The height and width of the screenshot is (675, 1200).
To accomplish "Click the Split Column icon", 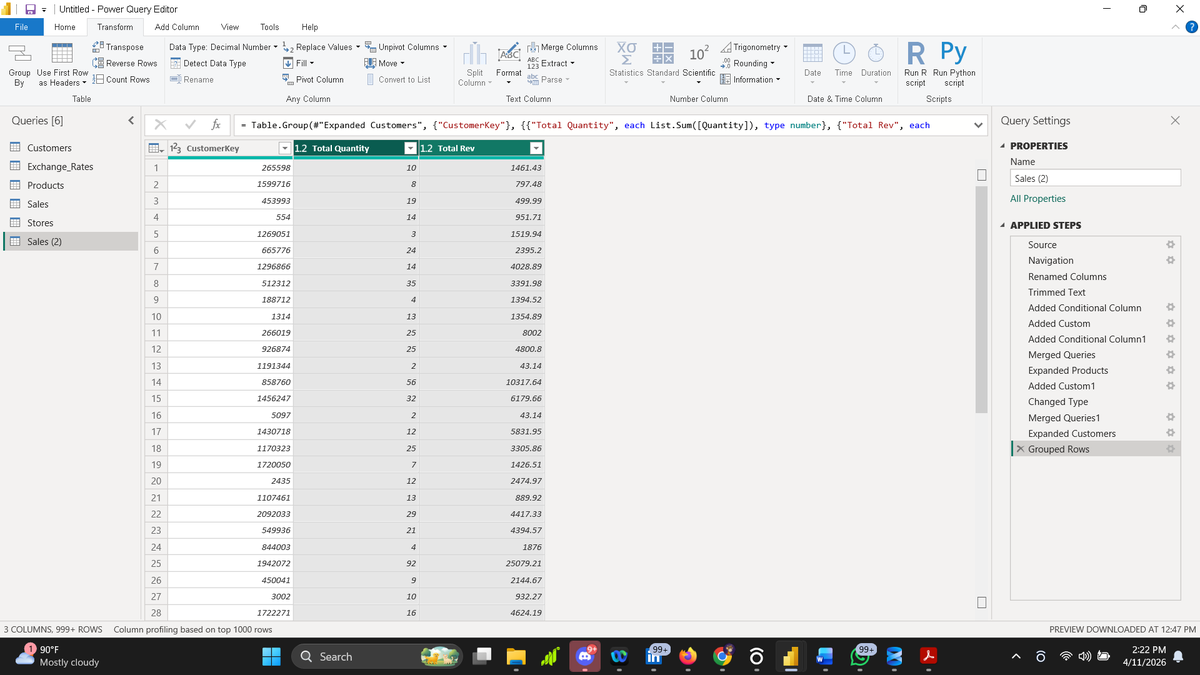I will click(x=475, y=53).
